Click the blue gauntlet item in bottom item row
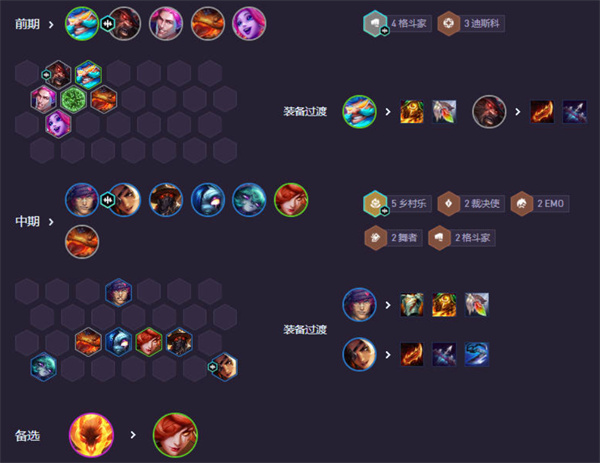Screen dimensions: 600x463 (476, 354)
